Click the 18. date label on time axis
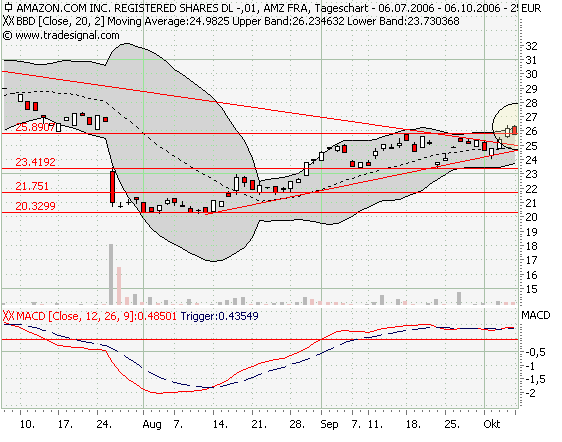This screenshot has height=442, width=562. point(413,424)
